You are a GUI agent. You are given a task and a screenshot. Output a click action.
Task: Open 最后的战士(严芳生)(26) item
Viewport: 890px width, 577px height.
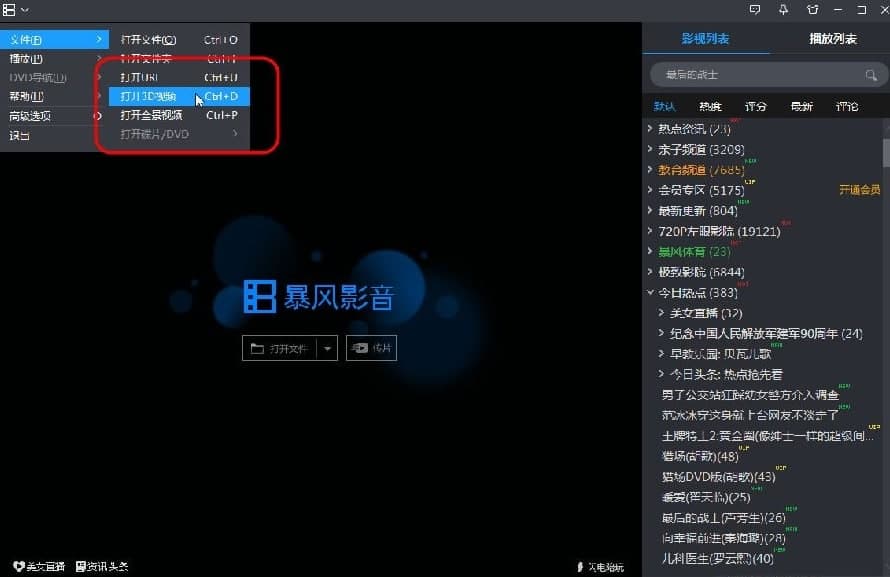pos(724,517)
